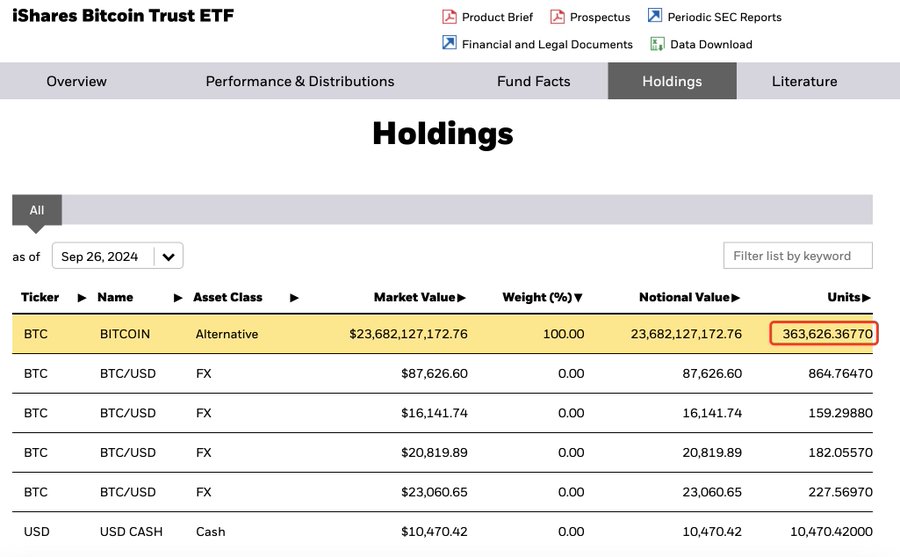Screen dimensions: 900x557
Task: Go to the Fund Facts tab
Action: [533, 81]
